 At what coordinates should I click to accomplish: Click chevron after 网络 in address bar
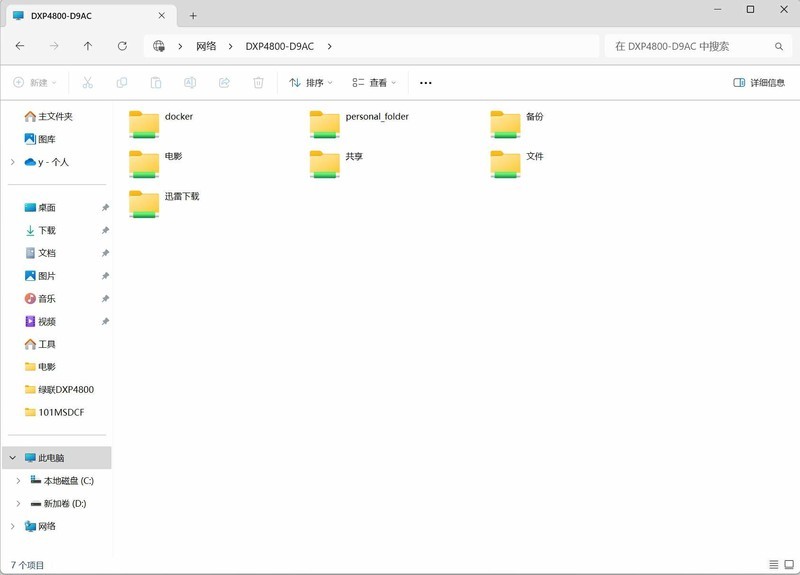(x=231, y=46)
